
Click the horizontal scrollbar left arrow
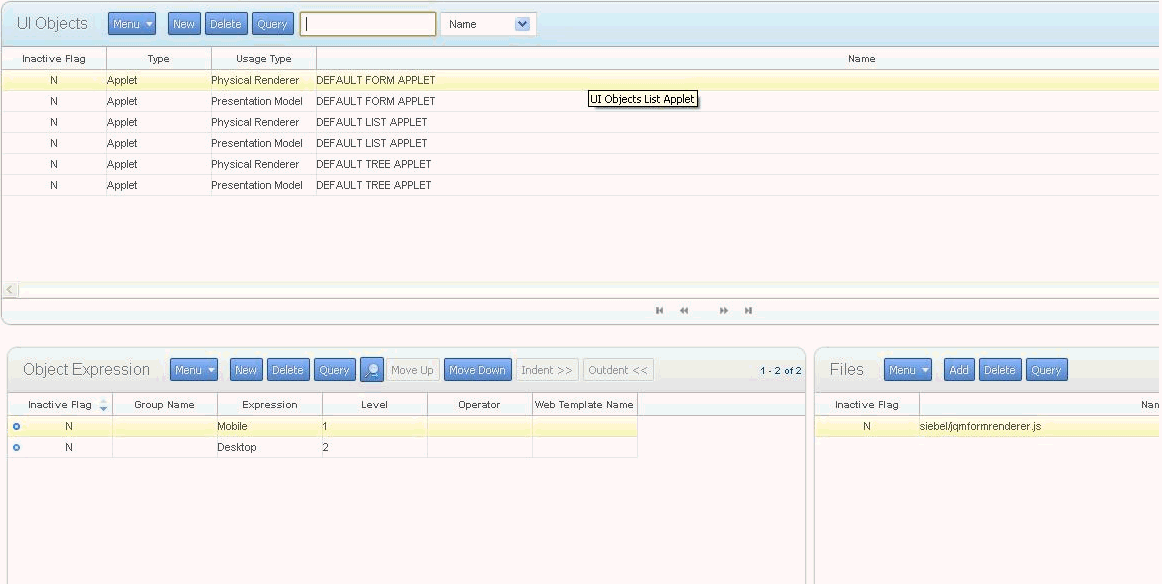point(10,290)
